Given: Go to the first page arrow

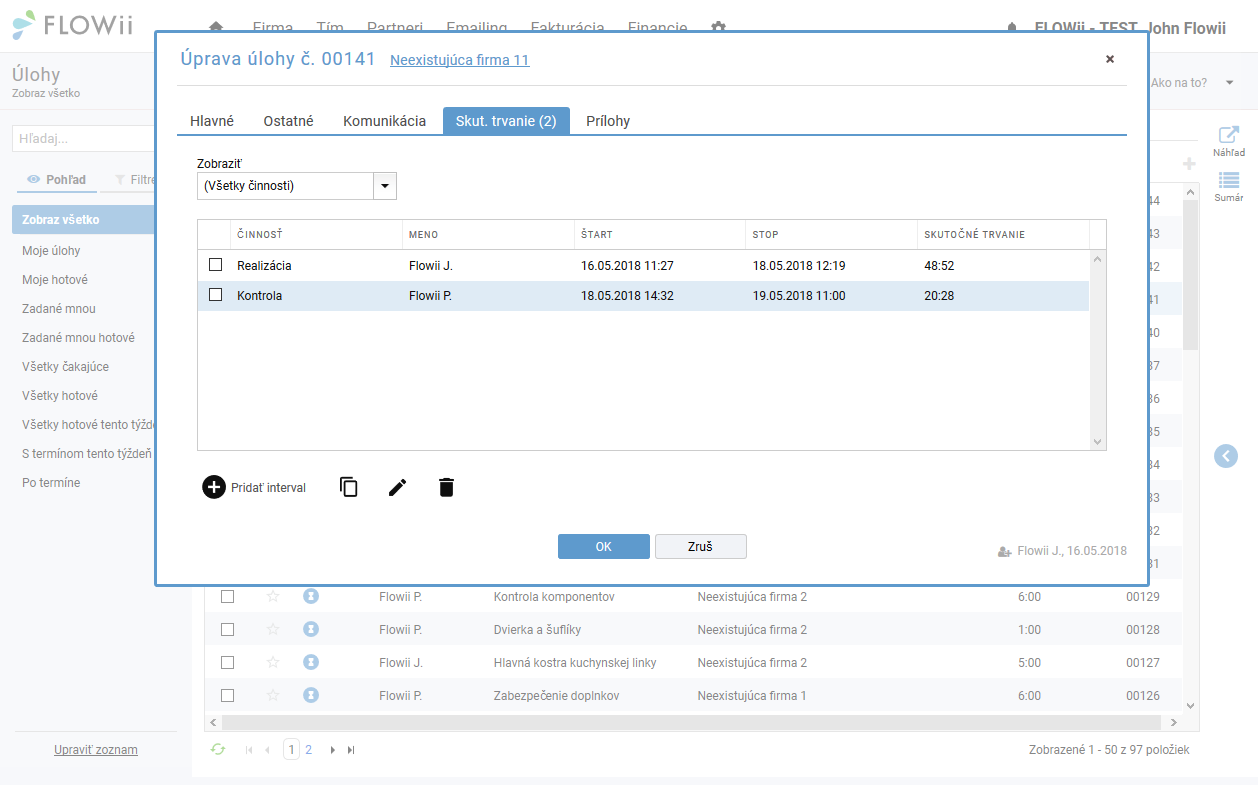Looking at the screenshot, I should pyautogui.click(x=249, y=750).
